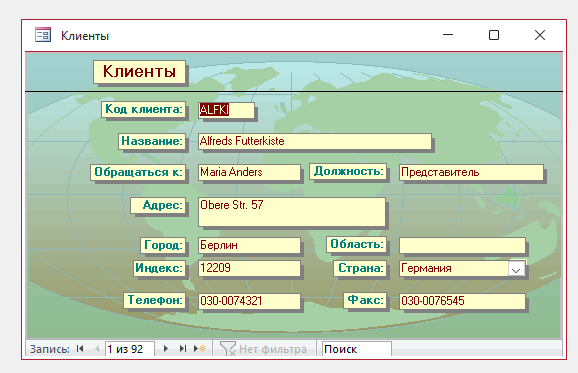
Task: Close the Клиенты window
Action: [x=540, y=35]
